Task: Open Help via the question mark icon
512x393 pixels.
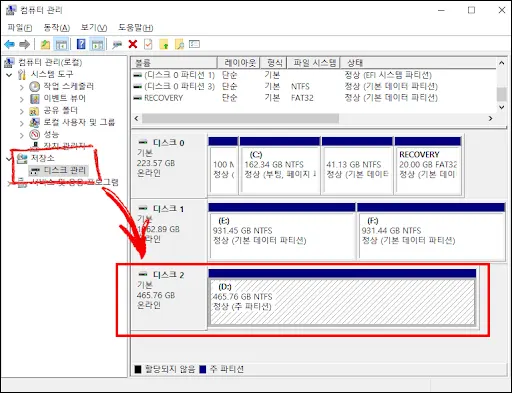Action: pyautogui.click(x=81, y=44)
